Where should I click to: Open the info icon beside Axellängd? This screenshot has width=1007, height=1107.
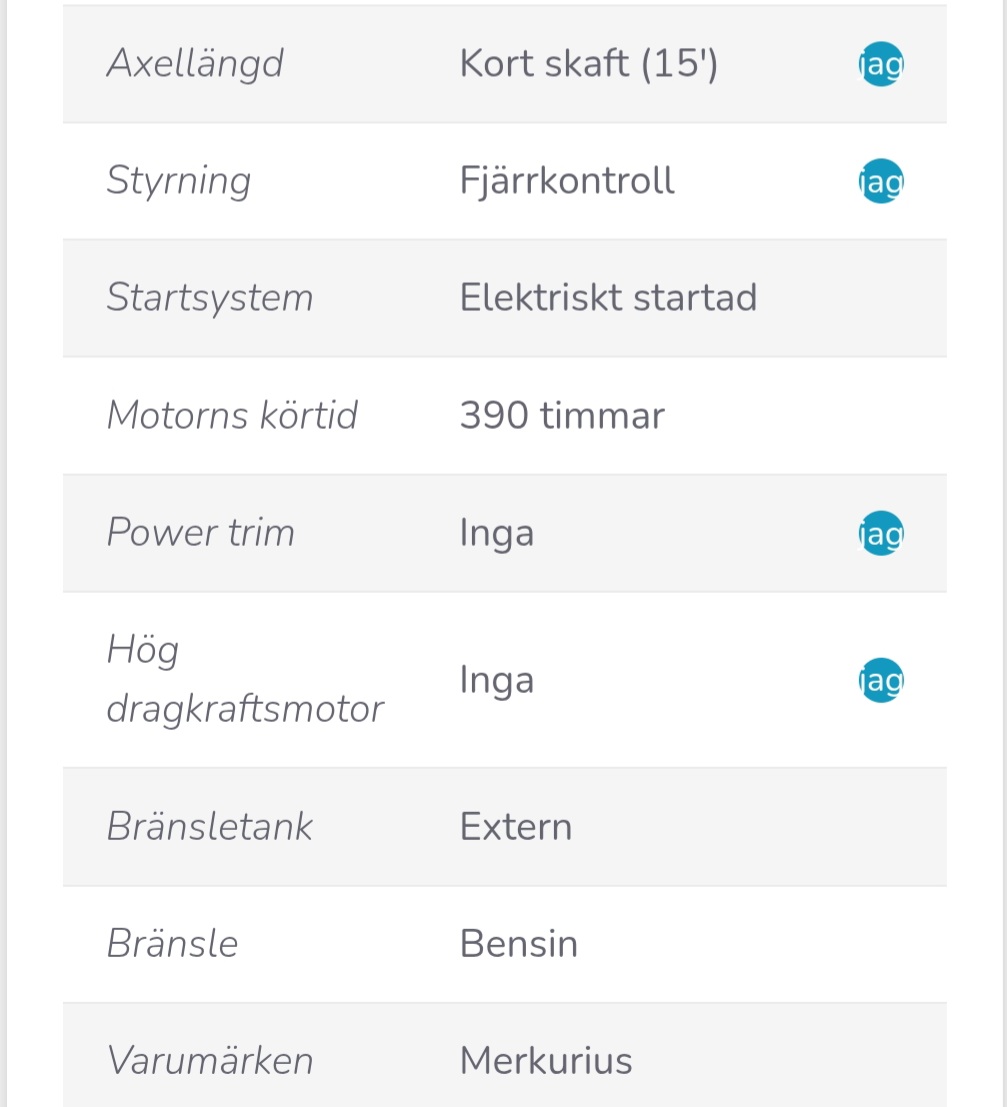pyautogui.click(x=881, y=64)
